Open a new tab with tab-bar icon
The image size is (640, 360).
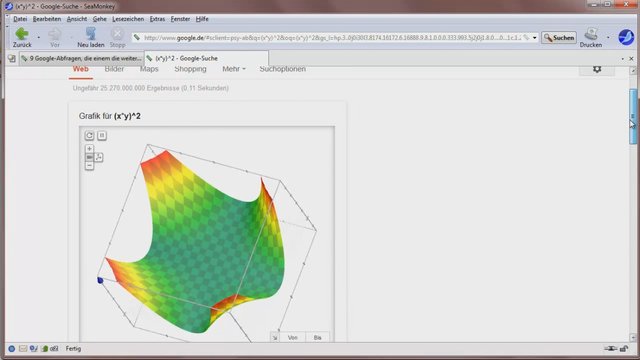[12, 58]
